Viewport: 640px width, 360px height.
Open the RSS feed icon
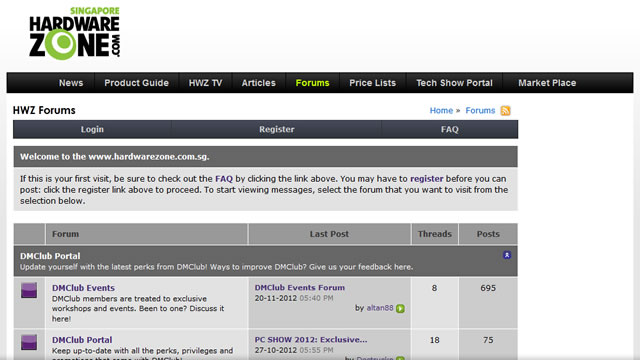tap(505, 111)
